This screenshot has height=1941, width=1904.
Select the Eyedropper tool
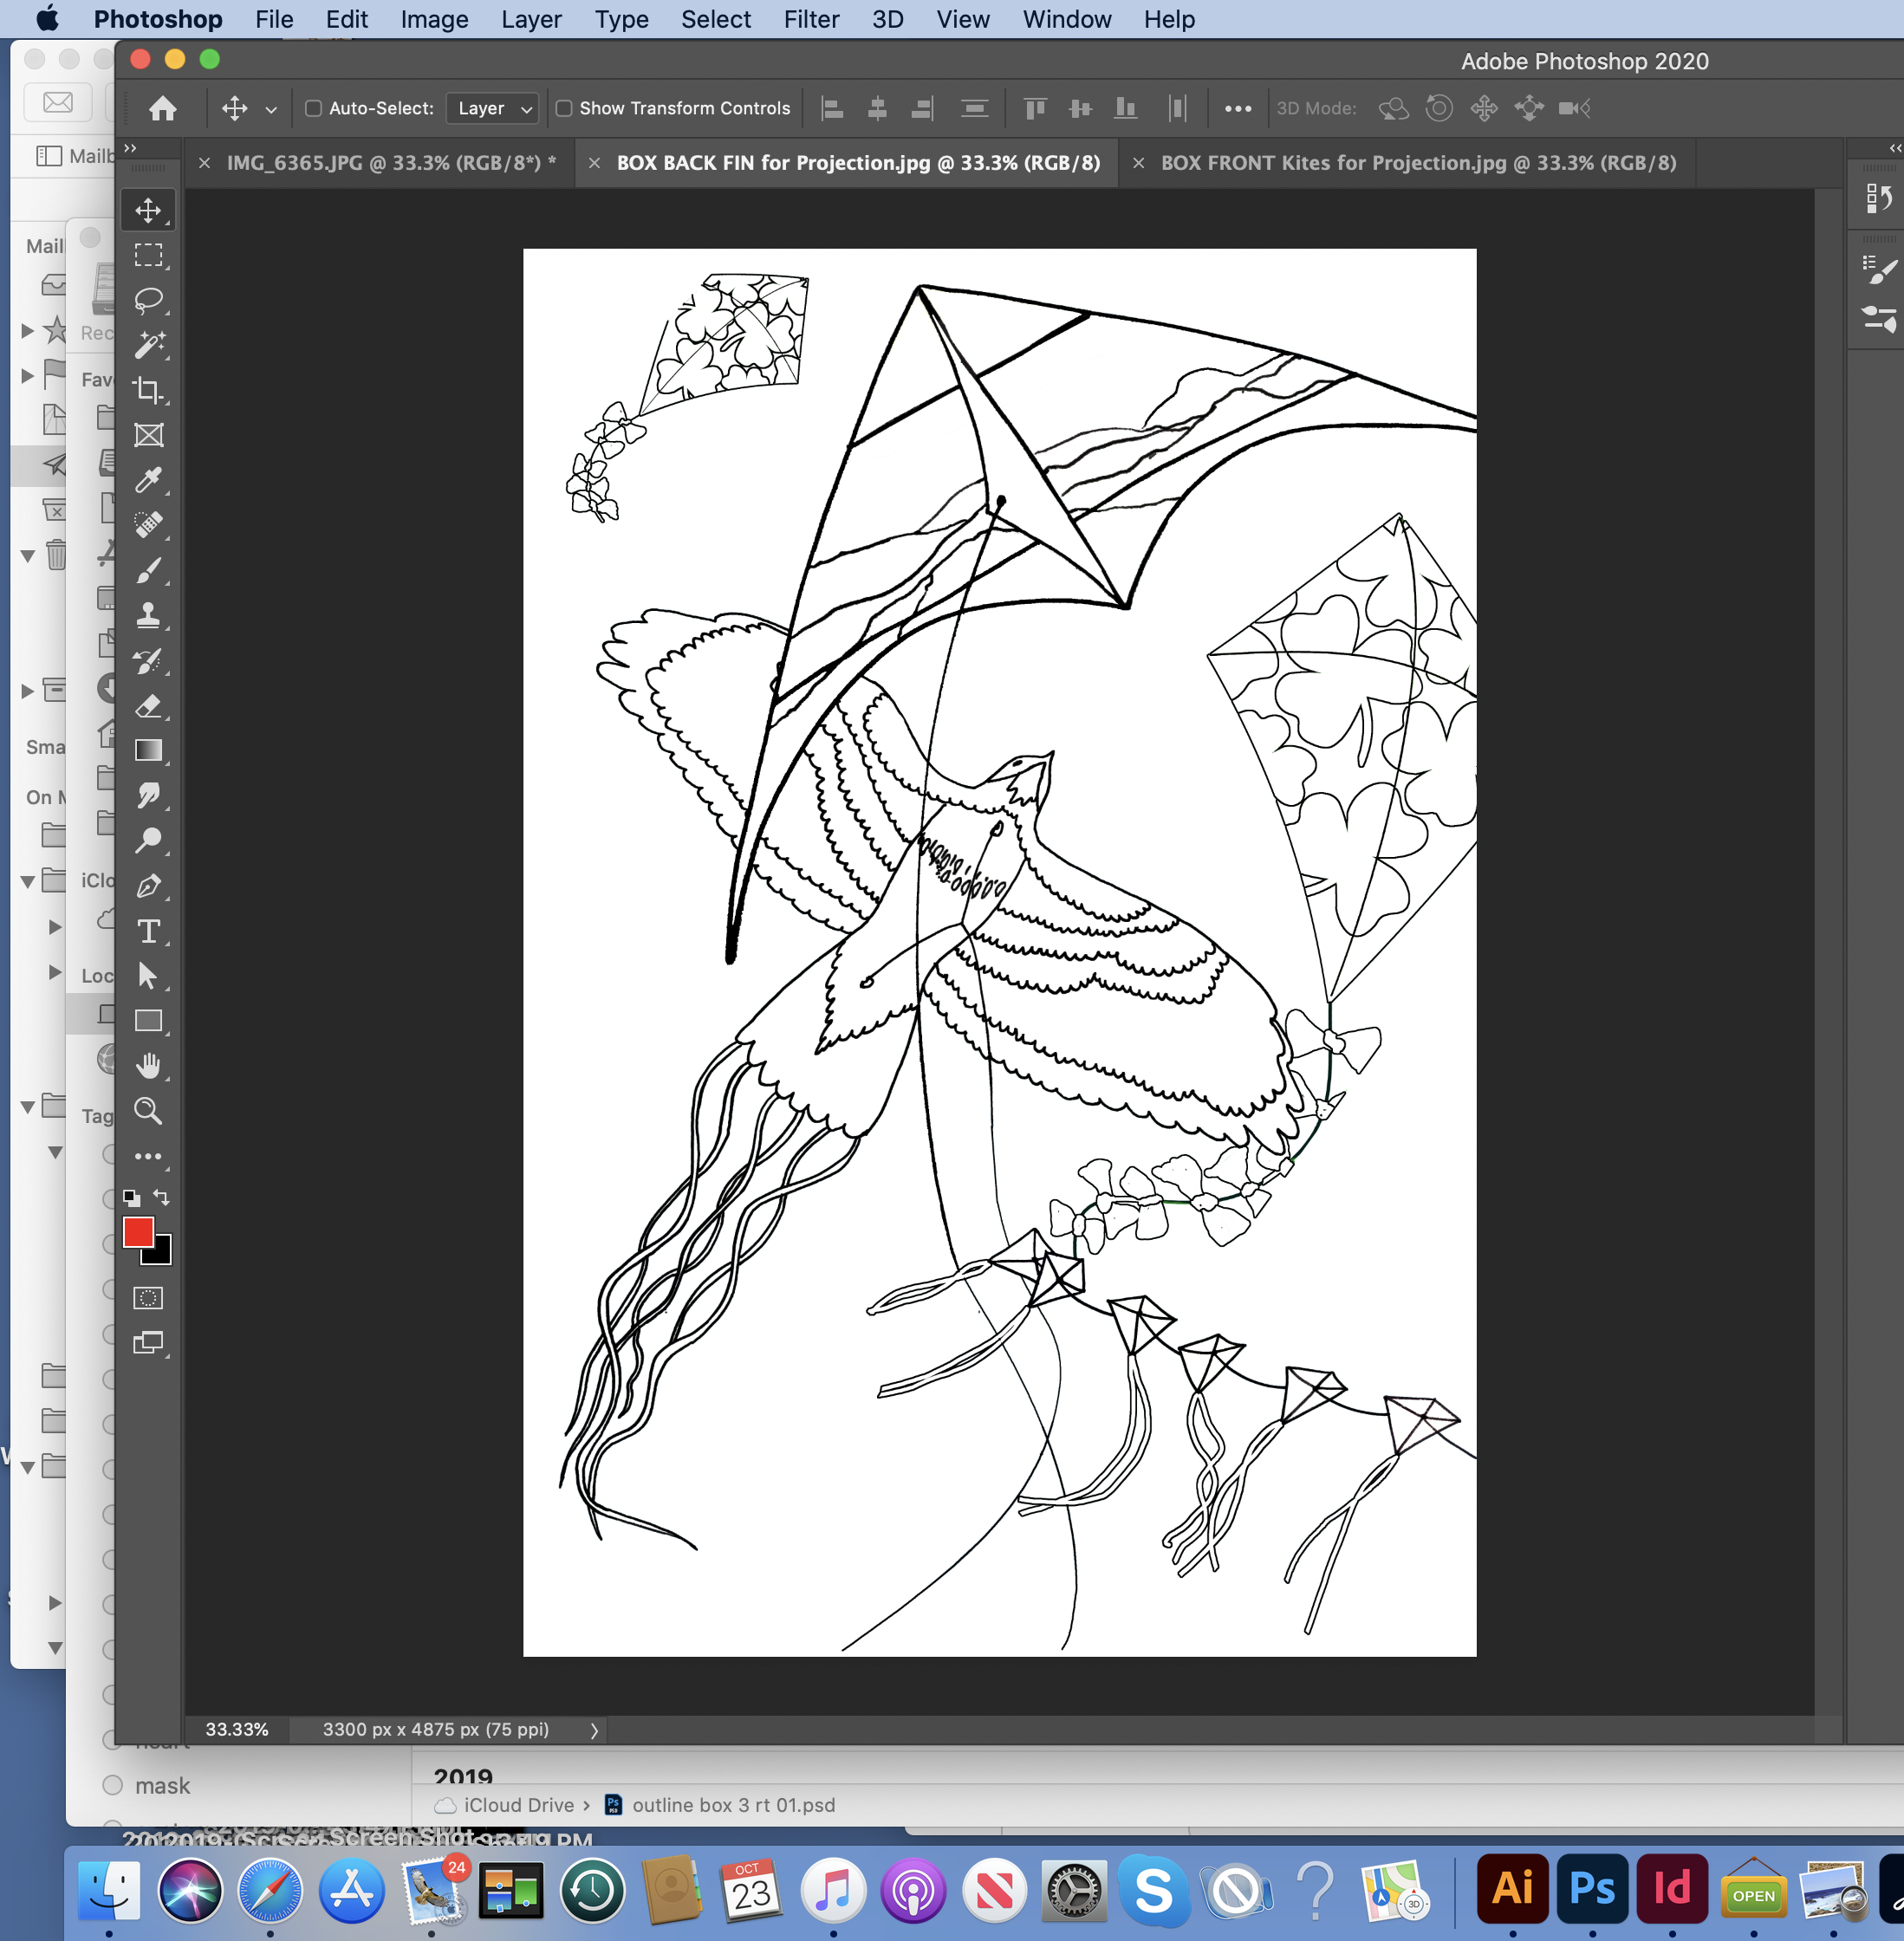point(148,480)
